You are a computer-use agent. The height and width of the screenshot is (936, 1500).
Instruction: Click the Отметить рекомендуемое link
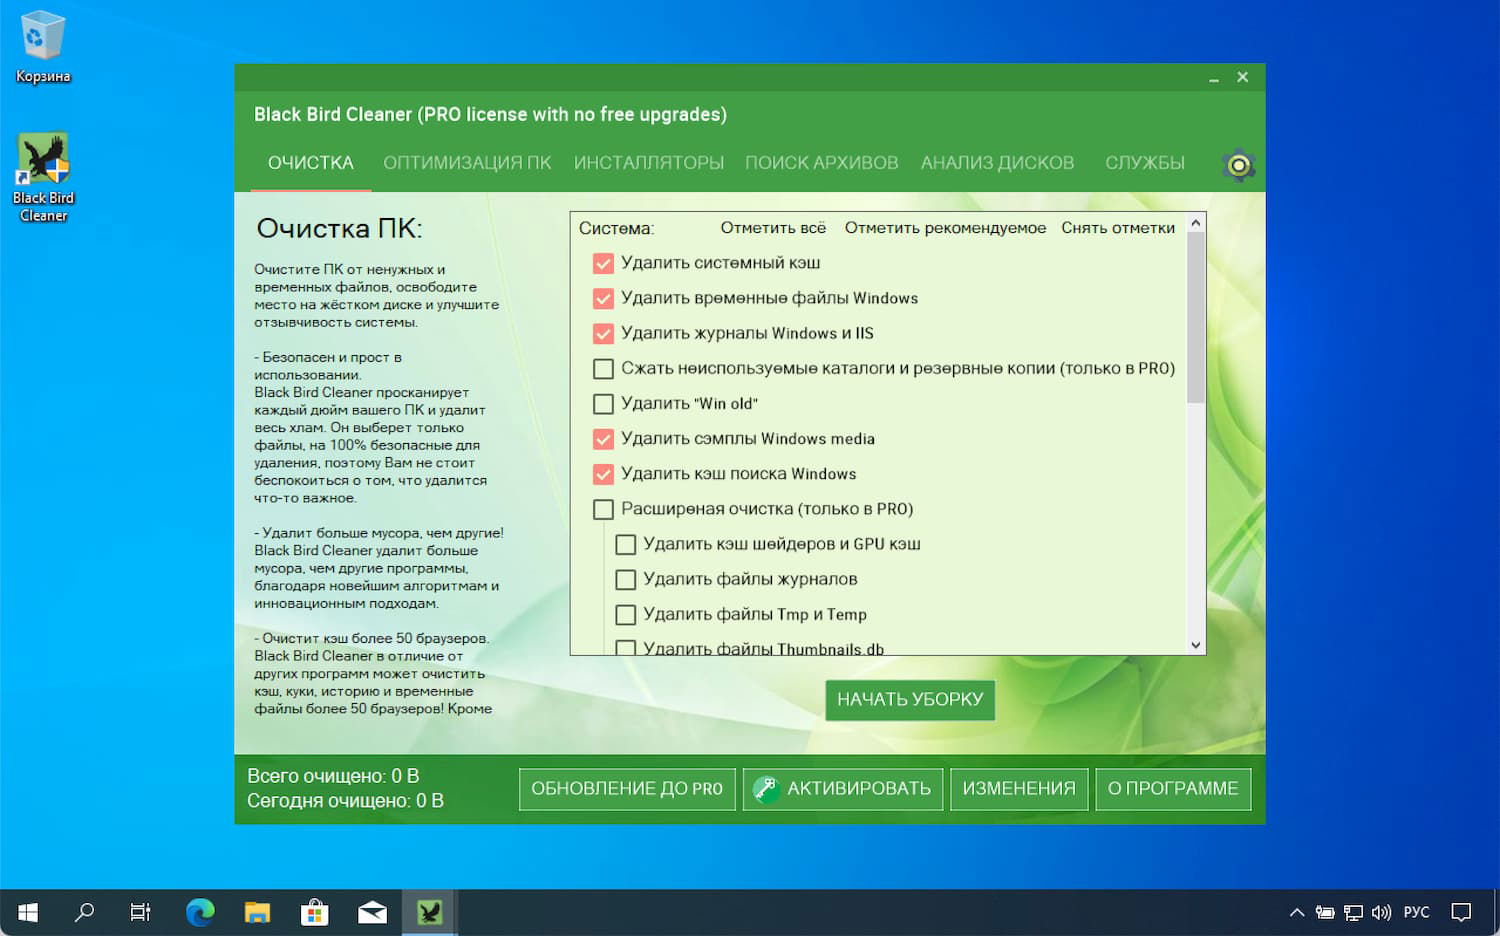tap(945, 228)
